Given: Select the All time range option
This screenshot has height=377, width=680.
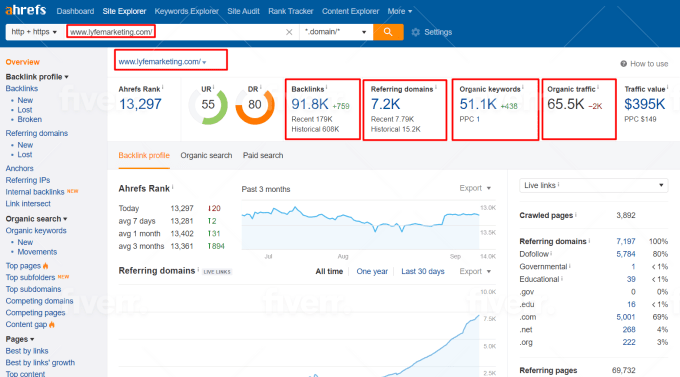Looking at the screenshot, I should coord(329,272).
